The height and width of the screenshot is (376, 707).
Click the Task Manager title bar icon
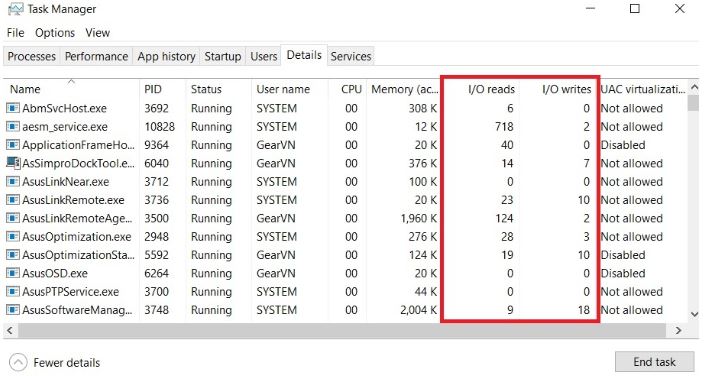click(15, 9)
